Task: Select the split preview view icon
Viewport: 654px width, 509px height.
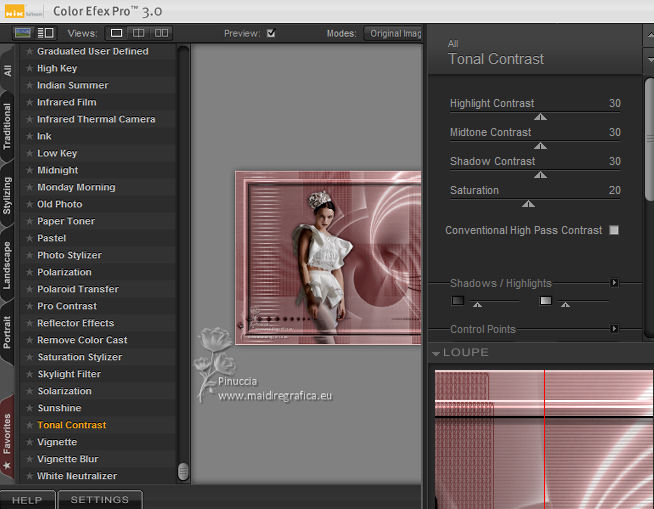Action: click(x=139, y=33)
